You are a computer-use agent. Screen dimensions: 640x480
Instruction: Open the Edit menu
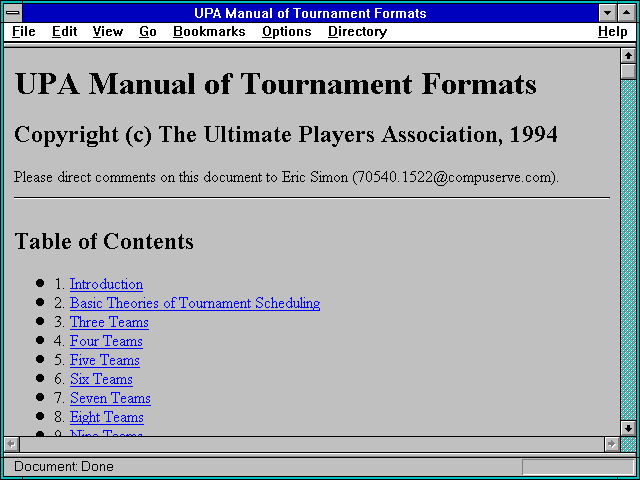64,31
